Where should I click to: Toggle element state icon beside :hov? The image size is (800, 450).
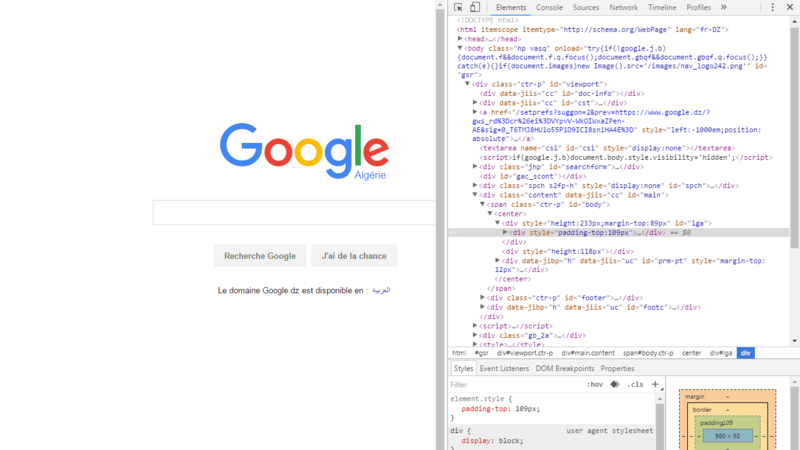615,384
